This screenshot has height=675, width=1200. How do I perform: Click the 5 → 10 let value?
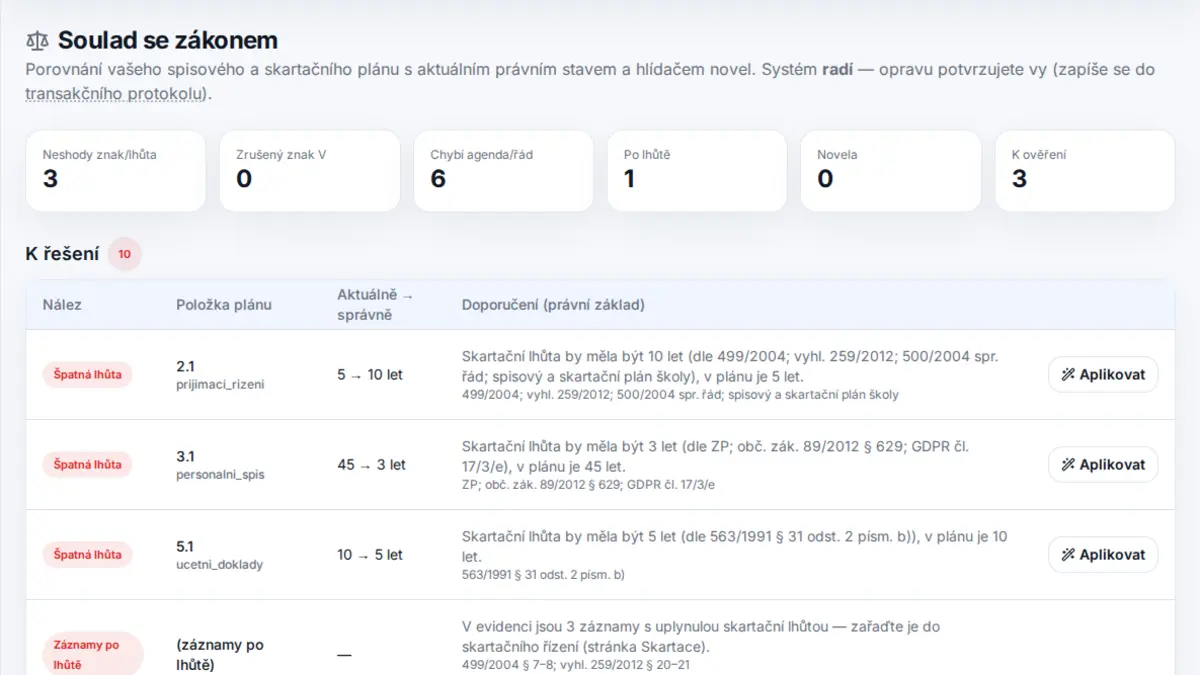coord(370,375)
